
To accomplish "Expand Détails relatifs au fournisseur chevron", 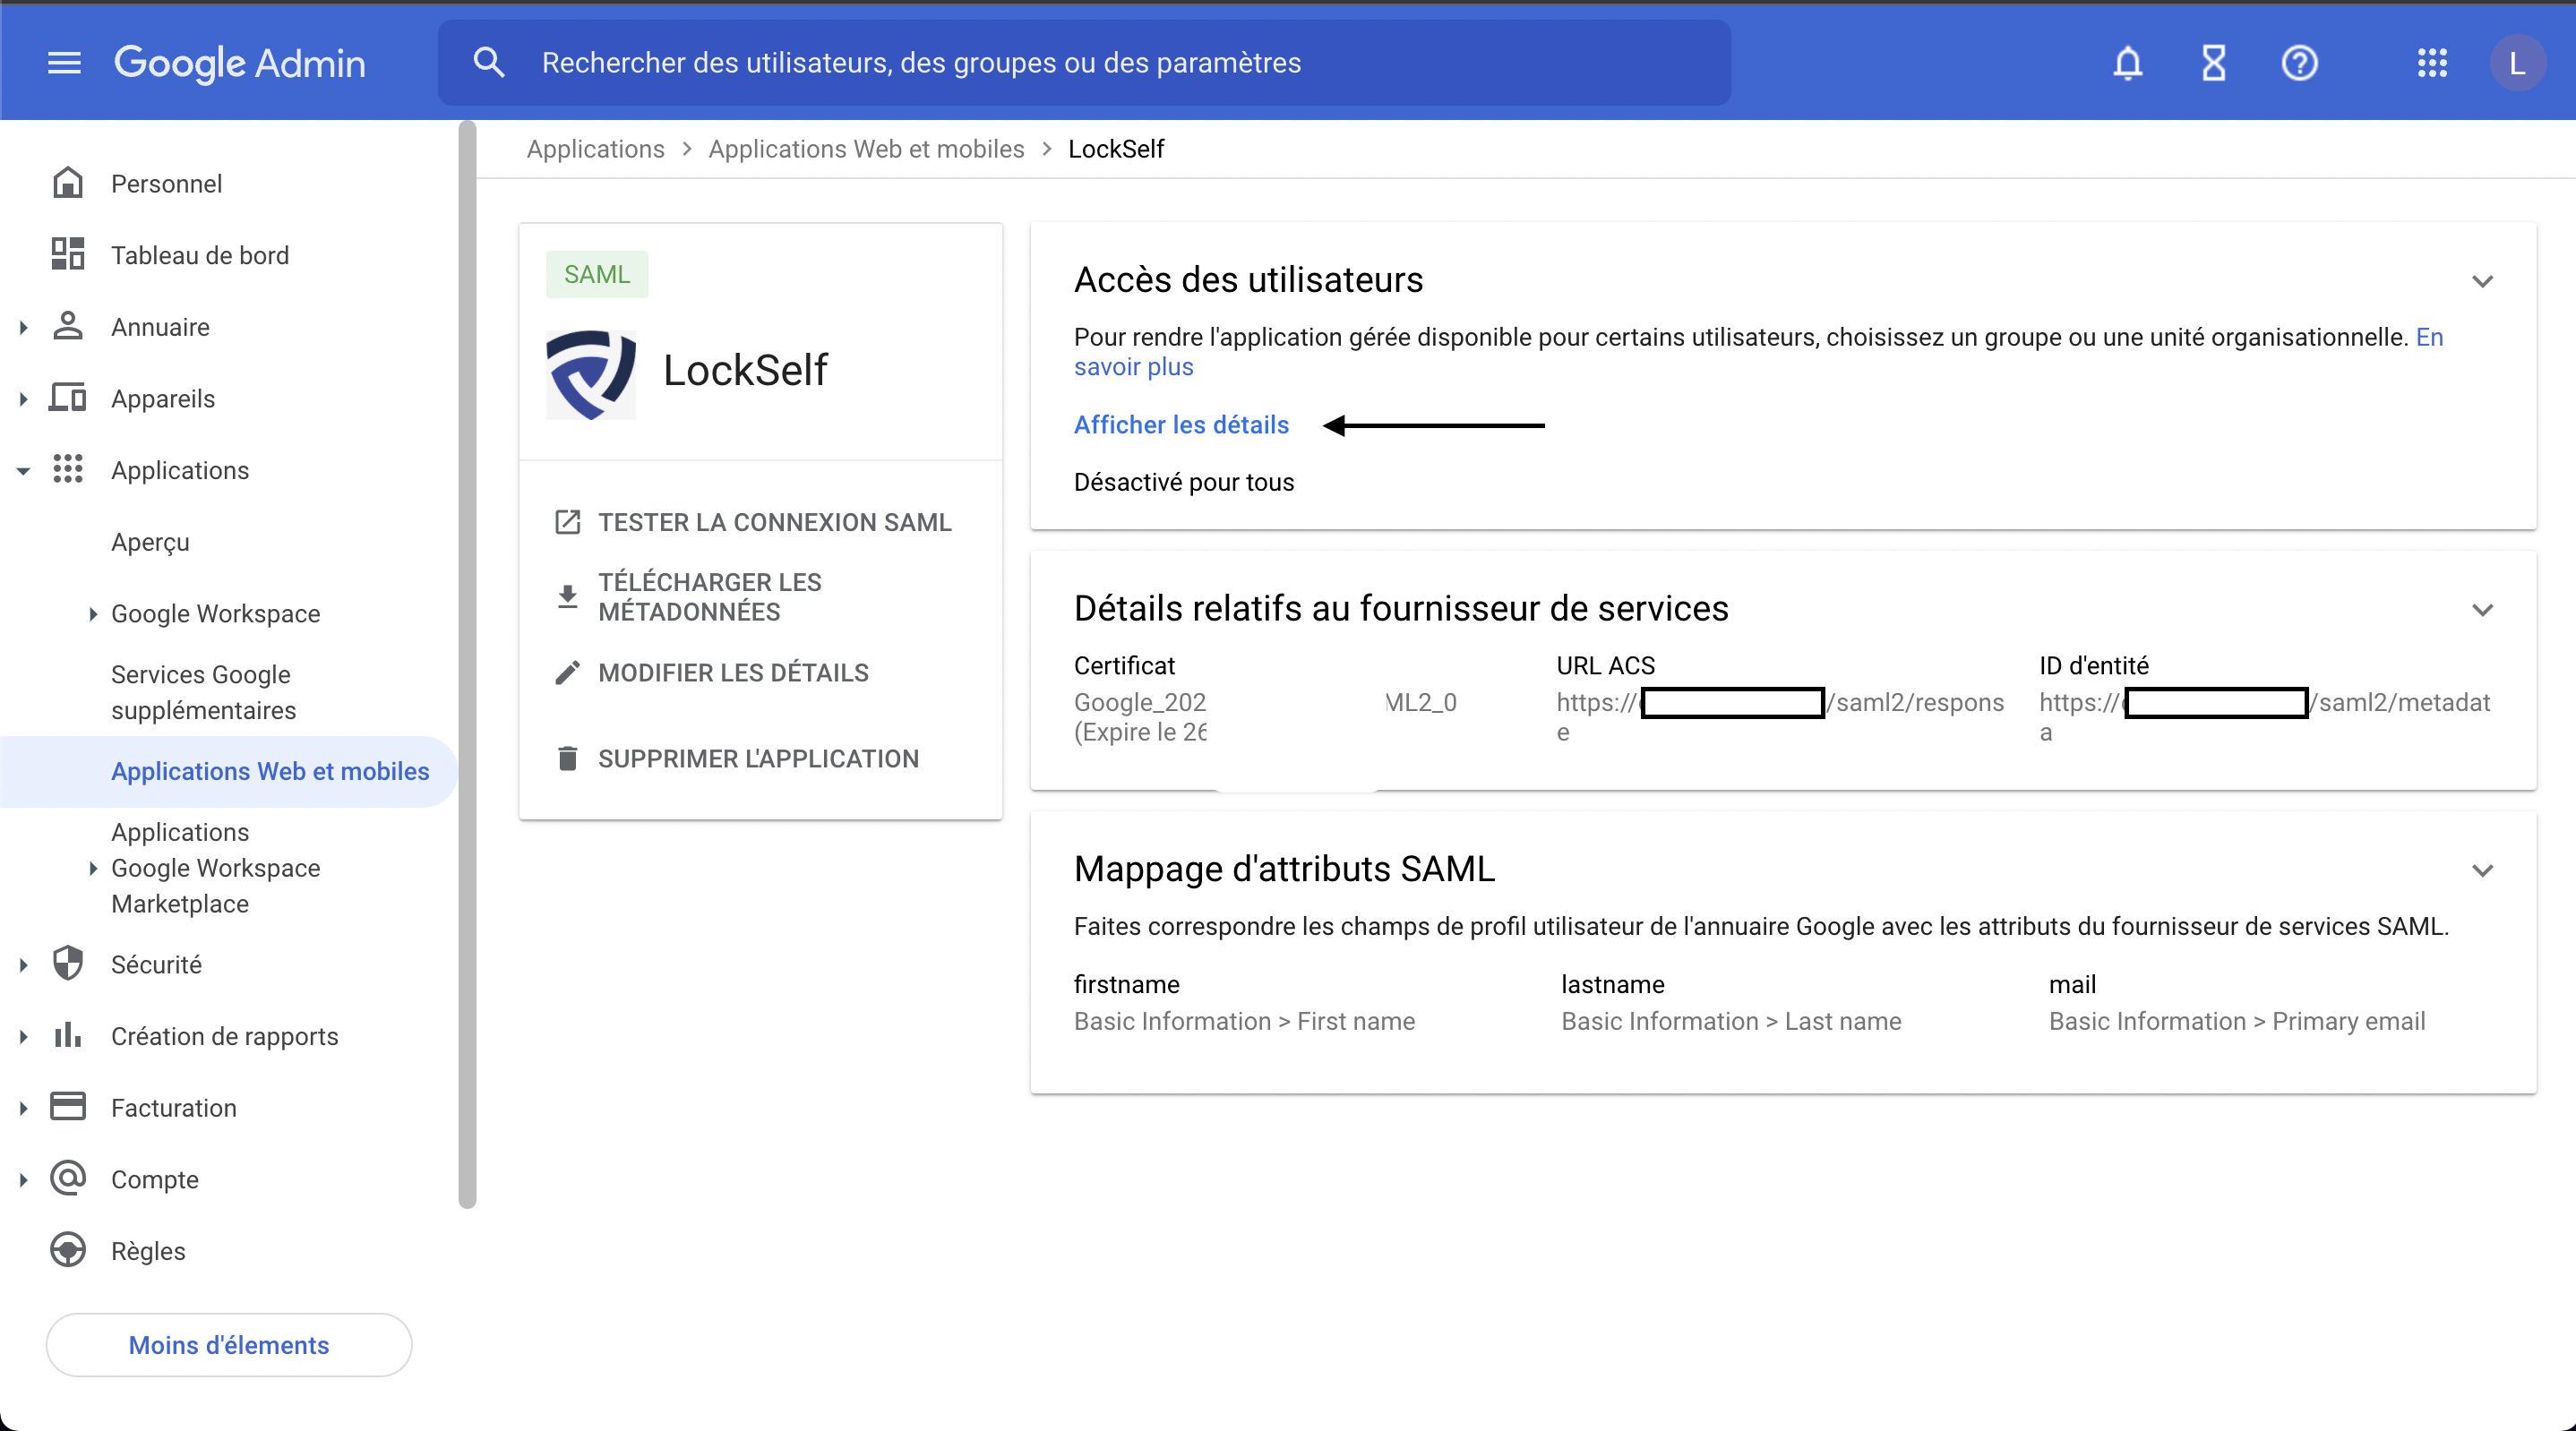I will [x=2482, y=609].
